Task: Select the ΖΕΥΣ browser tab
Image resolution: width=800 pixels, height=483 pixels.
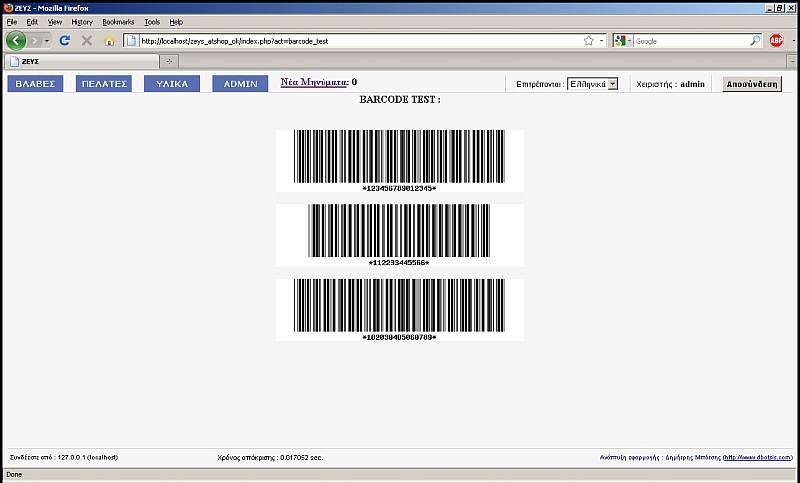Action: 82,61
